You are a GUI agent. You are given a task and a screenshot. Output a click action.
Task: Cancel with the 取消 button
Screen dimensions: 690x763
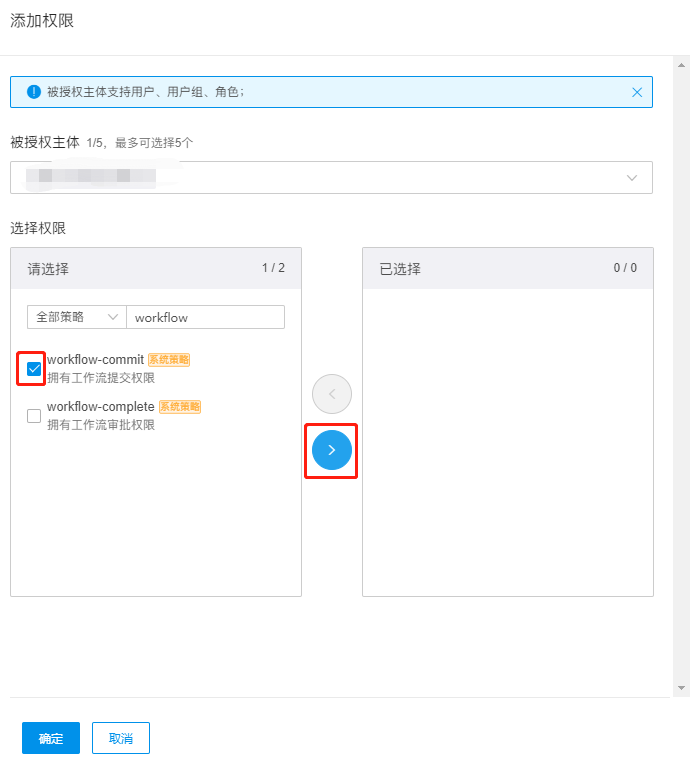pos(121,738)
